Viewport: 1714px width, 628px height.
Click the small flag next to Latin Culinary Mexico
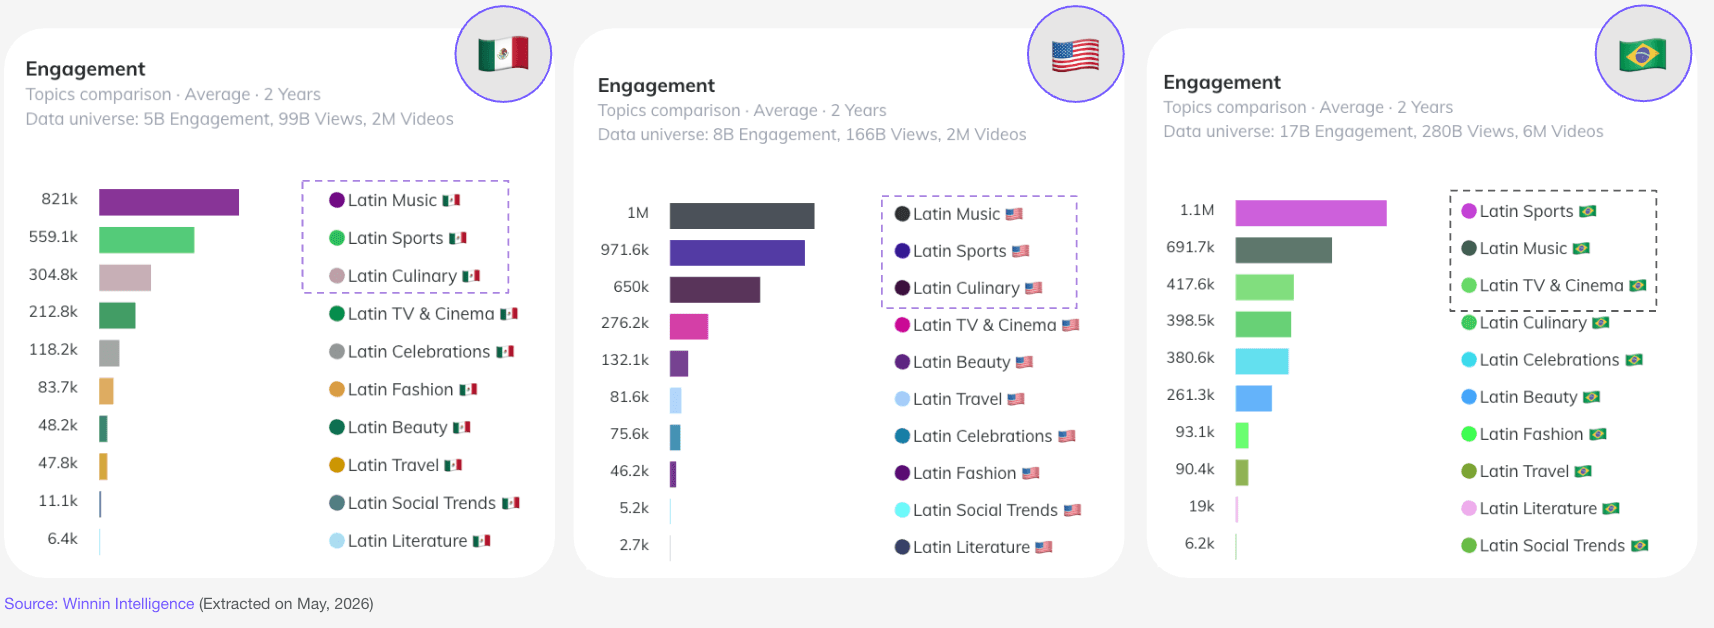click(471, 276)
